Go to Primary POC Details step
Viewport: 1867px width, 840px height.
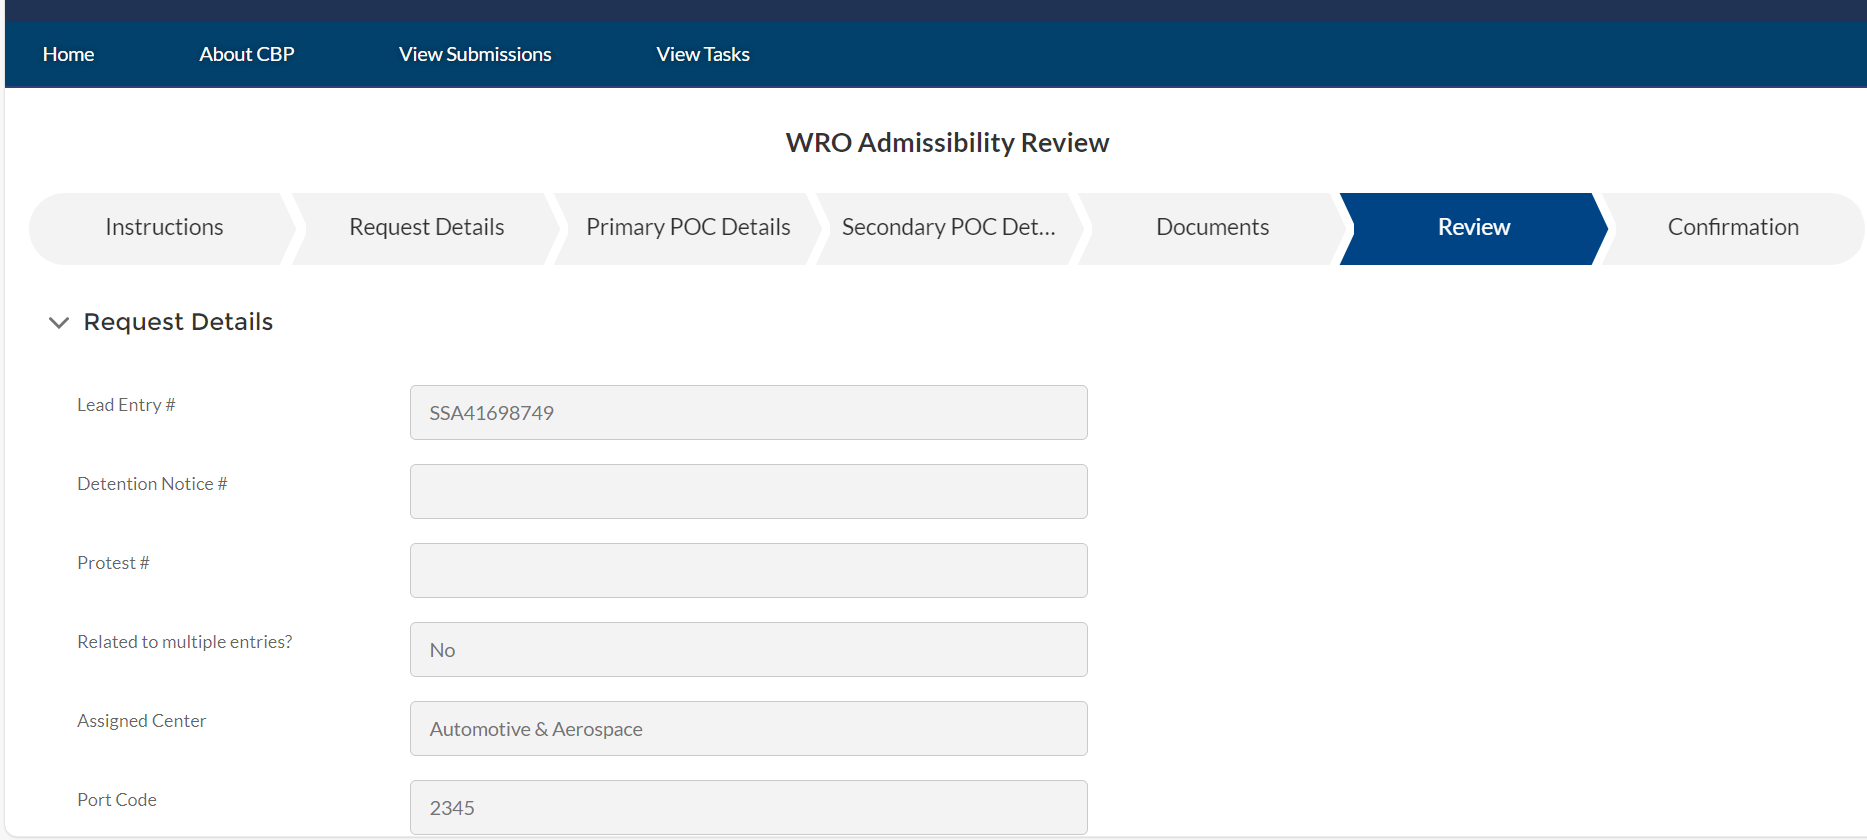tap(688, 228)
